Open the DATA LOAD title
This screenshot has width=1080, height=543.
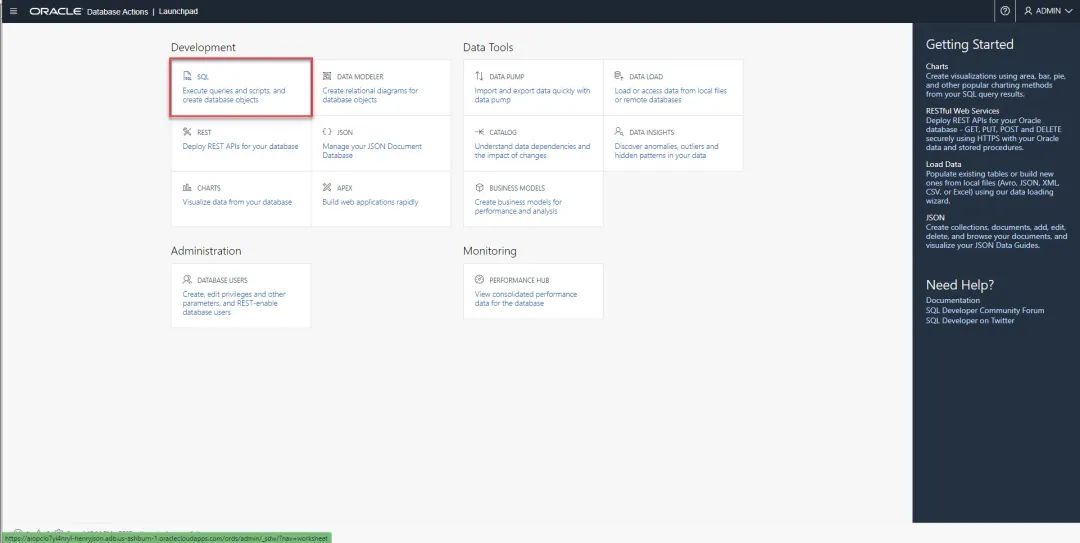click(x=646, y=77)
